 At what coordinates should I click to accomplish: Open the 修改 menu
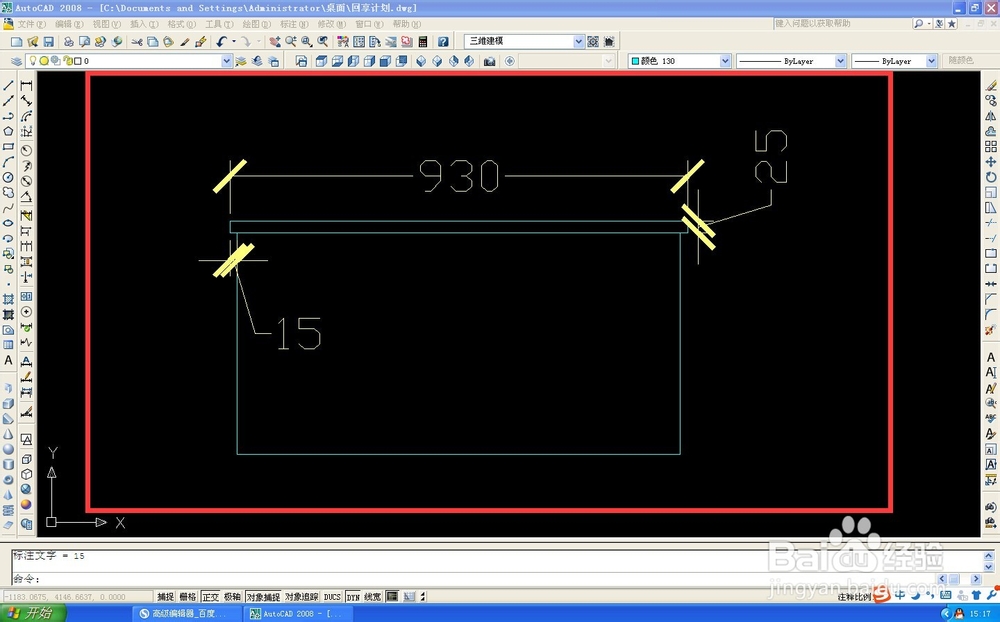click(x=332, y=24)
